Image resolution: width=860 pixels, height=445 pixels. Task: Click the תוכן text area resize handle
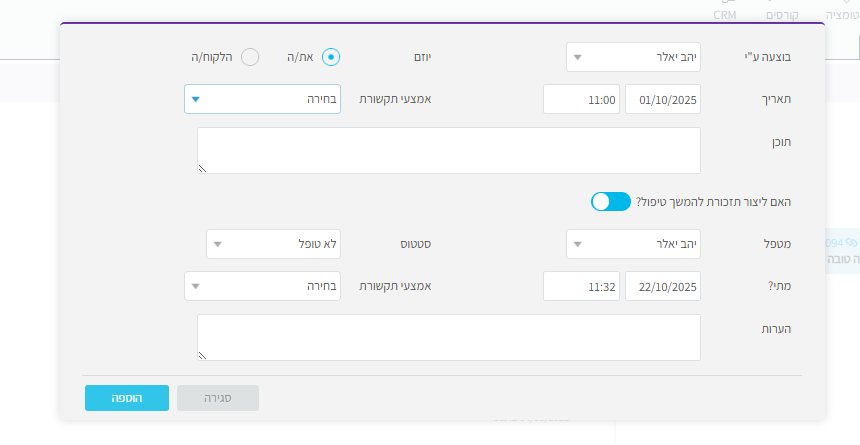click(x=202, y=169)
